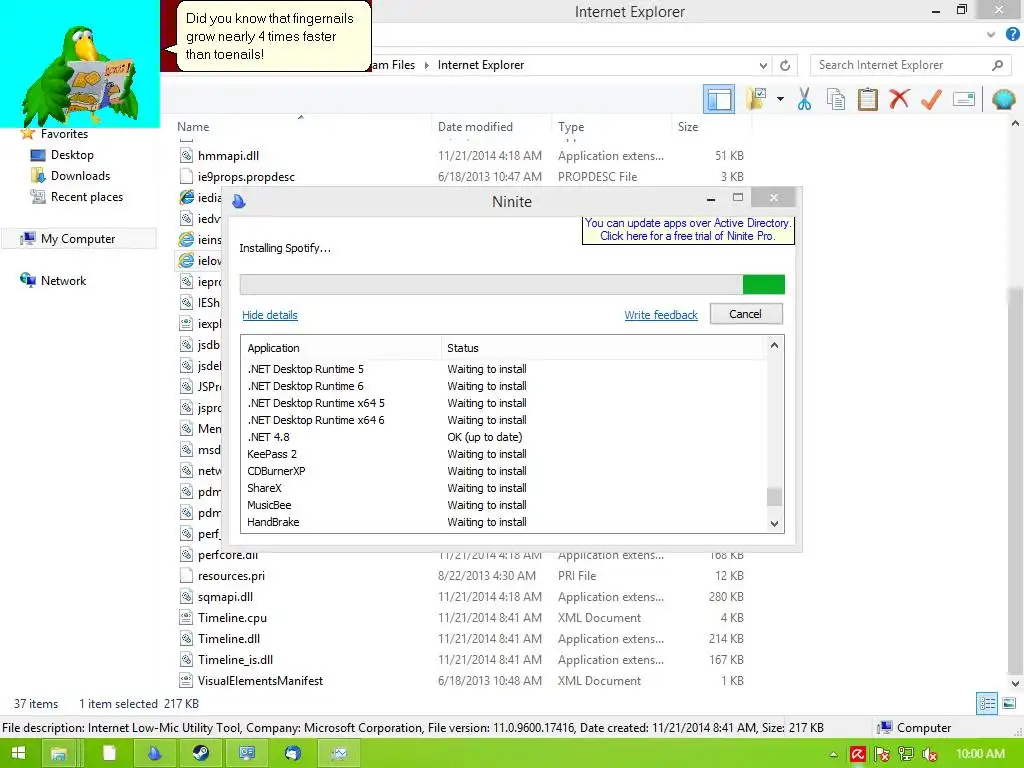Open dropdown arrow next to folder options
Image resolution: width=1024 pixels, height=768 pixels.
point(780,99)
